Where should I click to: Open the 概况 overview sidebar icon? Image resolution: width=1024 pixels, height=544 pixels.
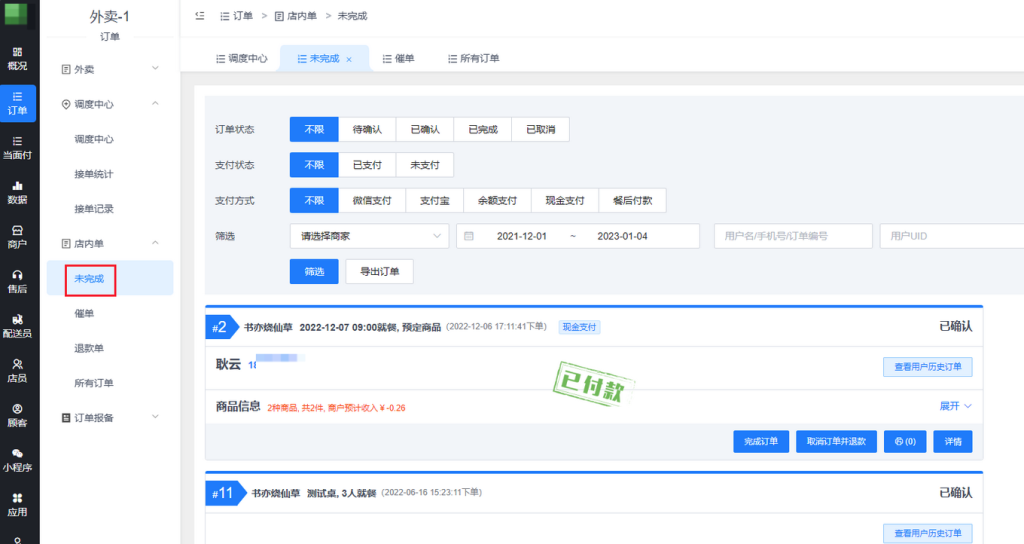[x=17, y=58]
